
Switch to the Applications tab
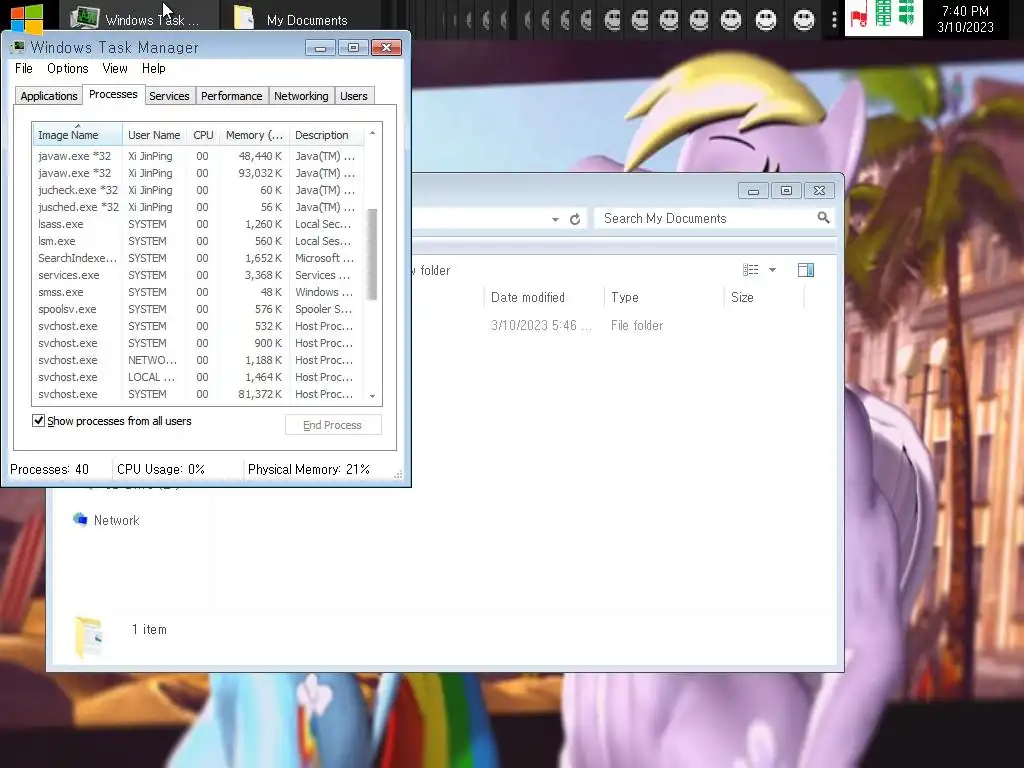click(49, 96)
